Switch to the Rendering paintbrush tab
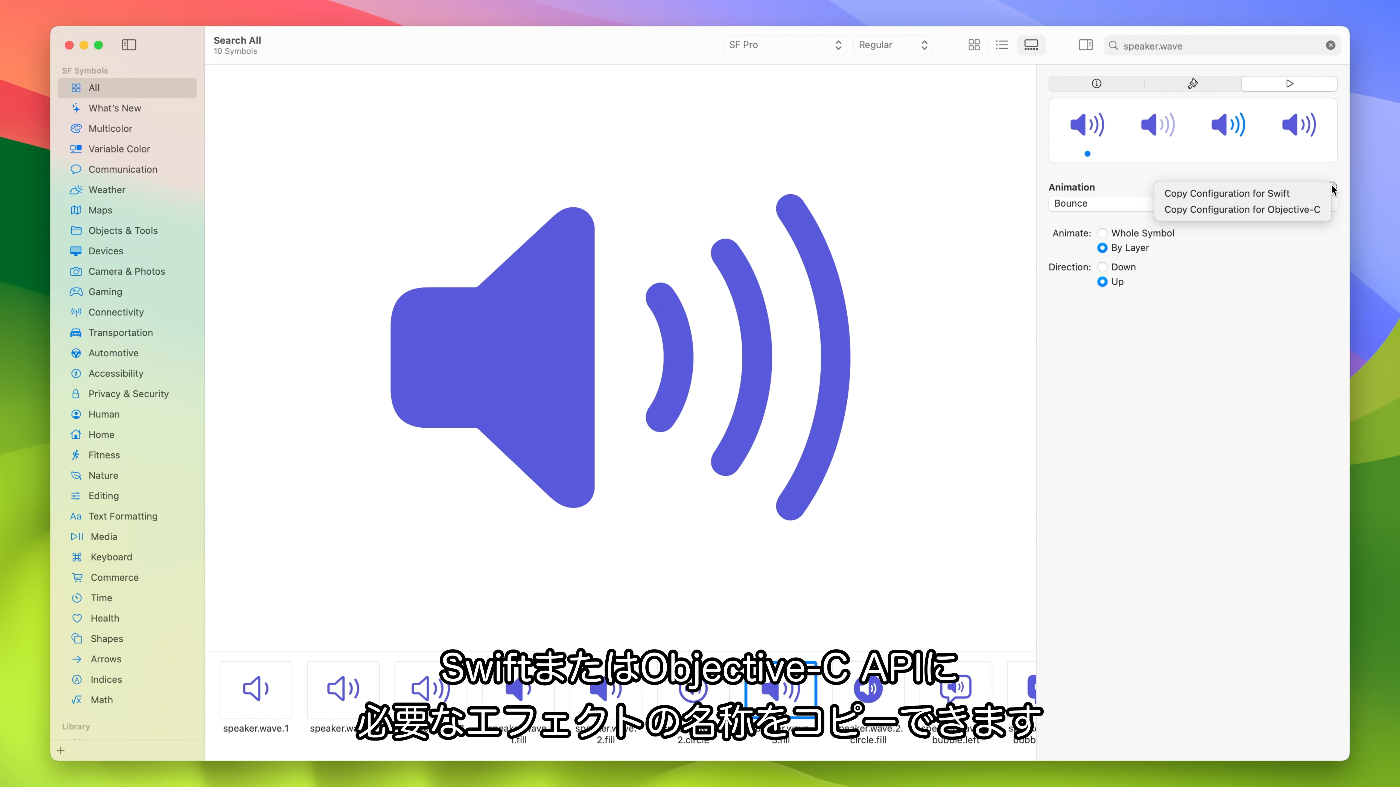This screenshot has height=787, width=1400. pyautogui.click(x=1193, y=84)
